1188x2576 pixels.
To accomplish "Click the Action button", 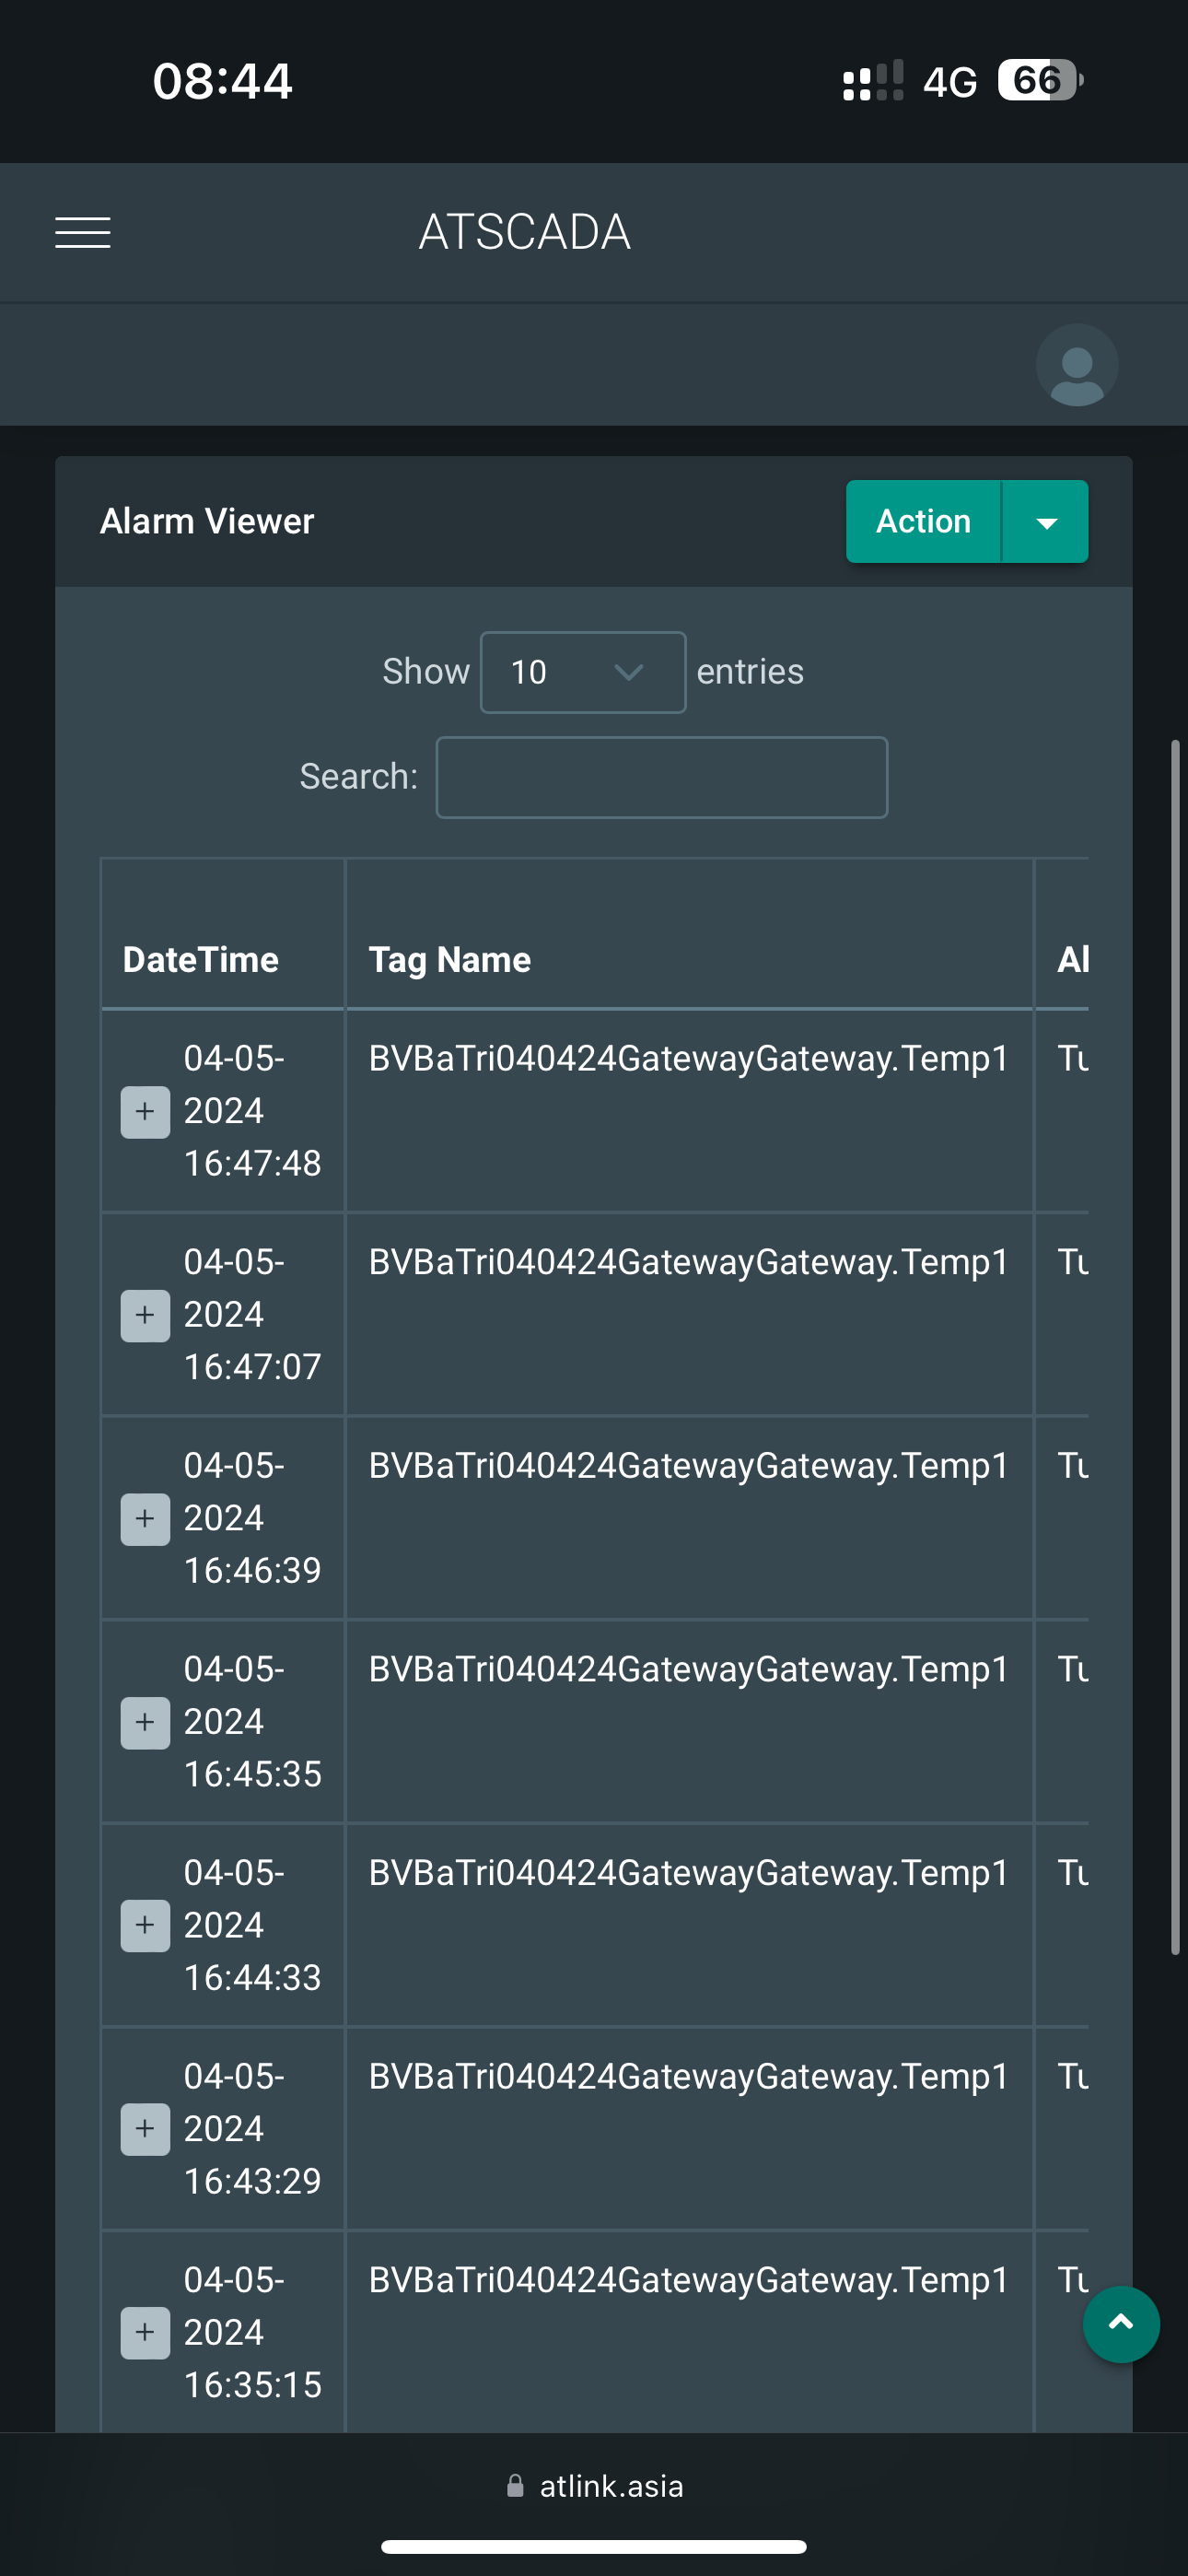I will [x=923, y=521].
